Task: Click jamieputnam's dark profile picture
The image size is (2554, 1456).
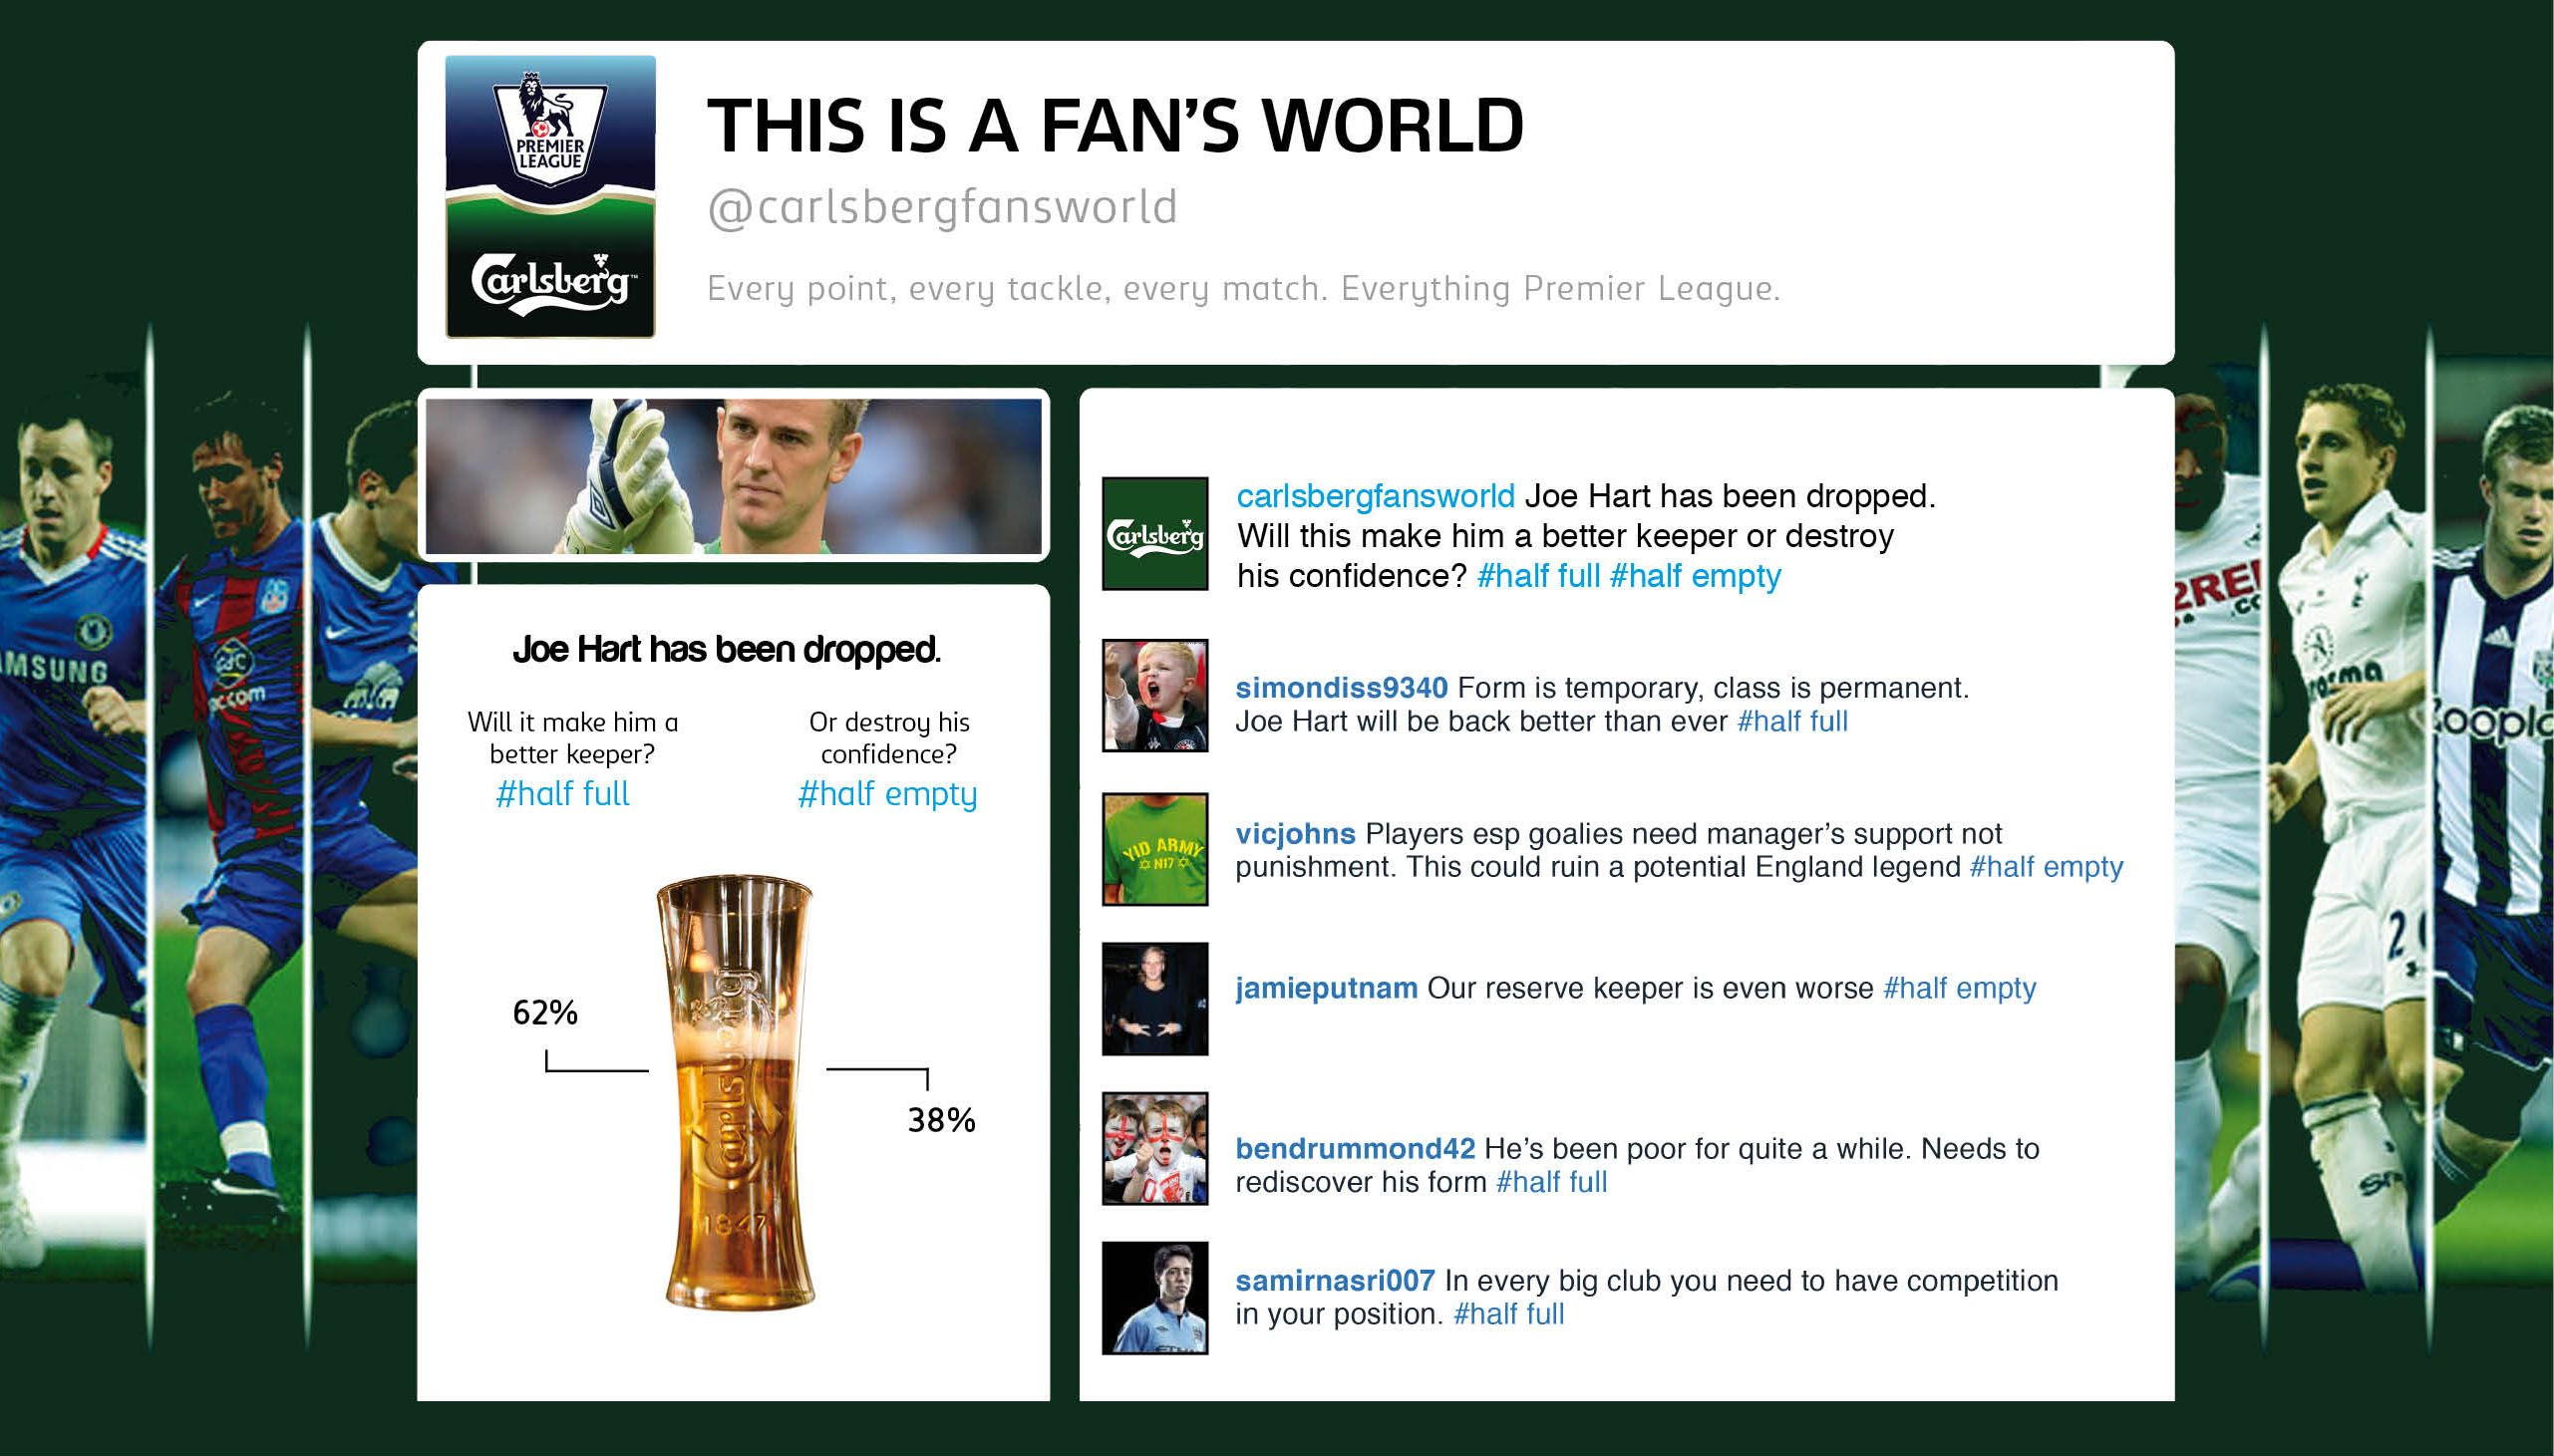Action: pyautogui.click(x=1155, y=998)
